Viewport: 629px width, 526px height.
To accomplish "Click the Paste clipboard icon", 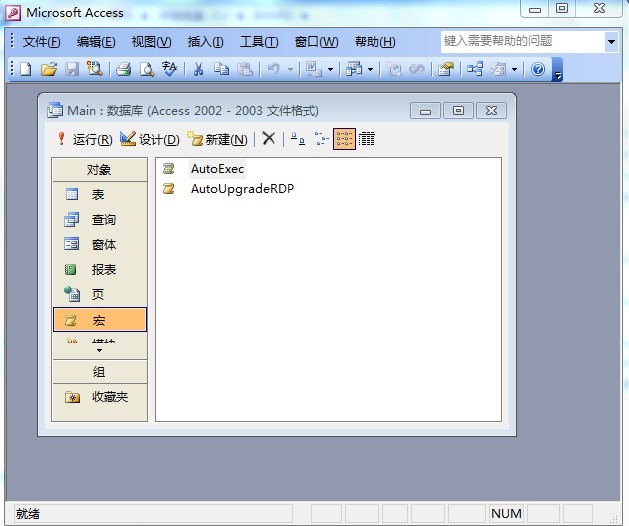I will [x=245, y=69].
